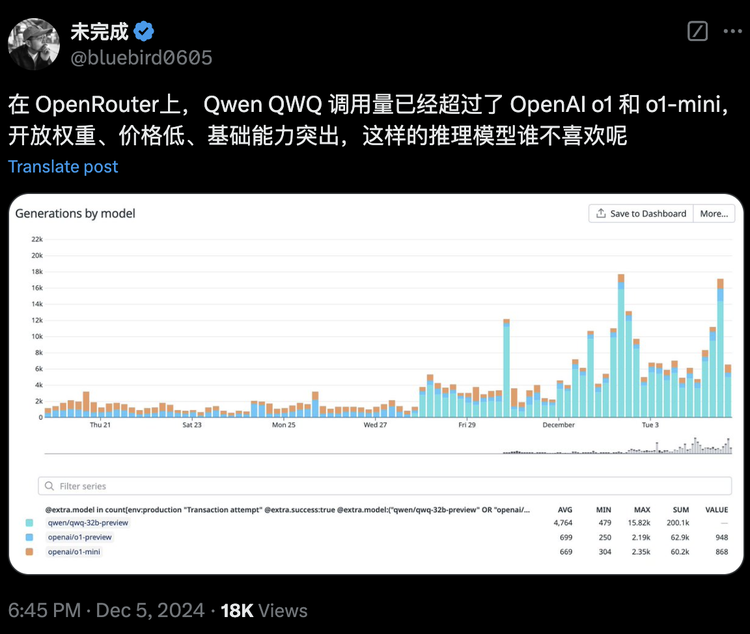This screenshot has width=750, height=634.
Task: Click the 200.1k SUM value
Action: pos(678,523)
